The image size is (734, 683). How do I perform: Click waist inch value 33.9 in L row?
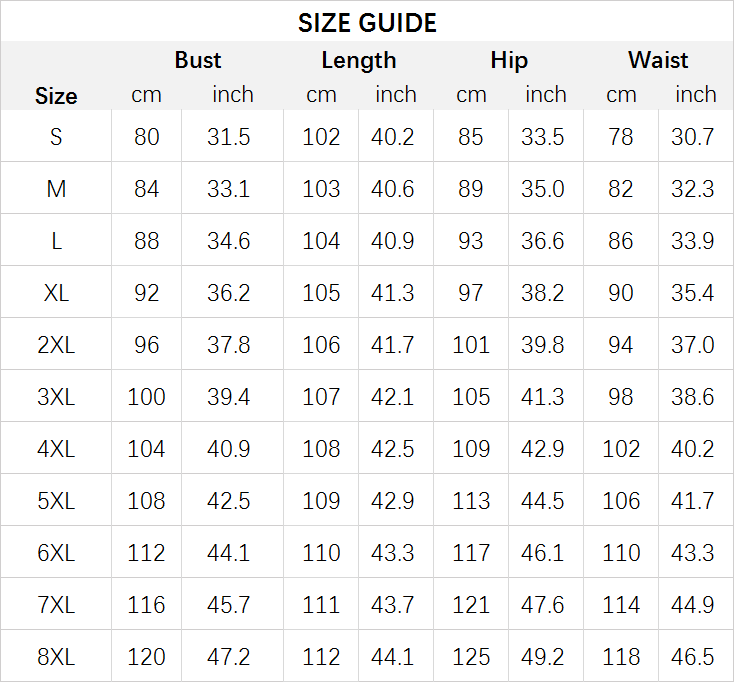(x=693, y=241)
